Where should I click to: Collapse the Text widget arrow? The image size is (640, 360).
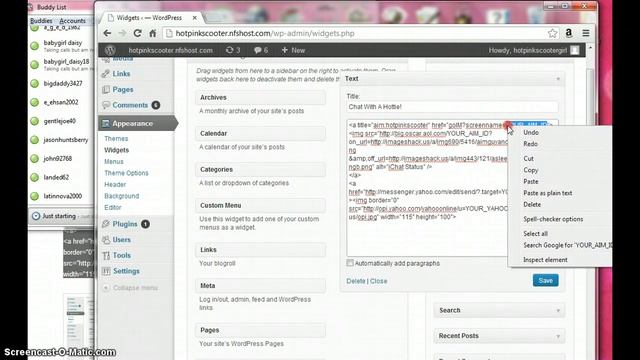point(558,79)
